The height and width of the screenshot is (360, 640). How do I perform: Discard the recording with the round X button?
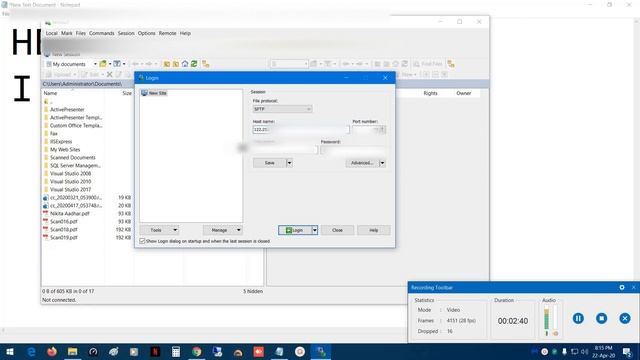624,318
